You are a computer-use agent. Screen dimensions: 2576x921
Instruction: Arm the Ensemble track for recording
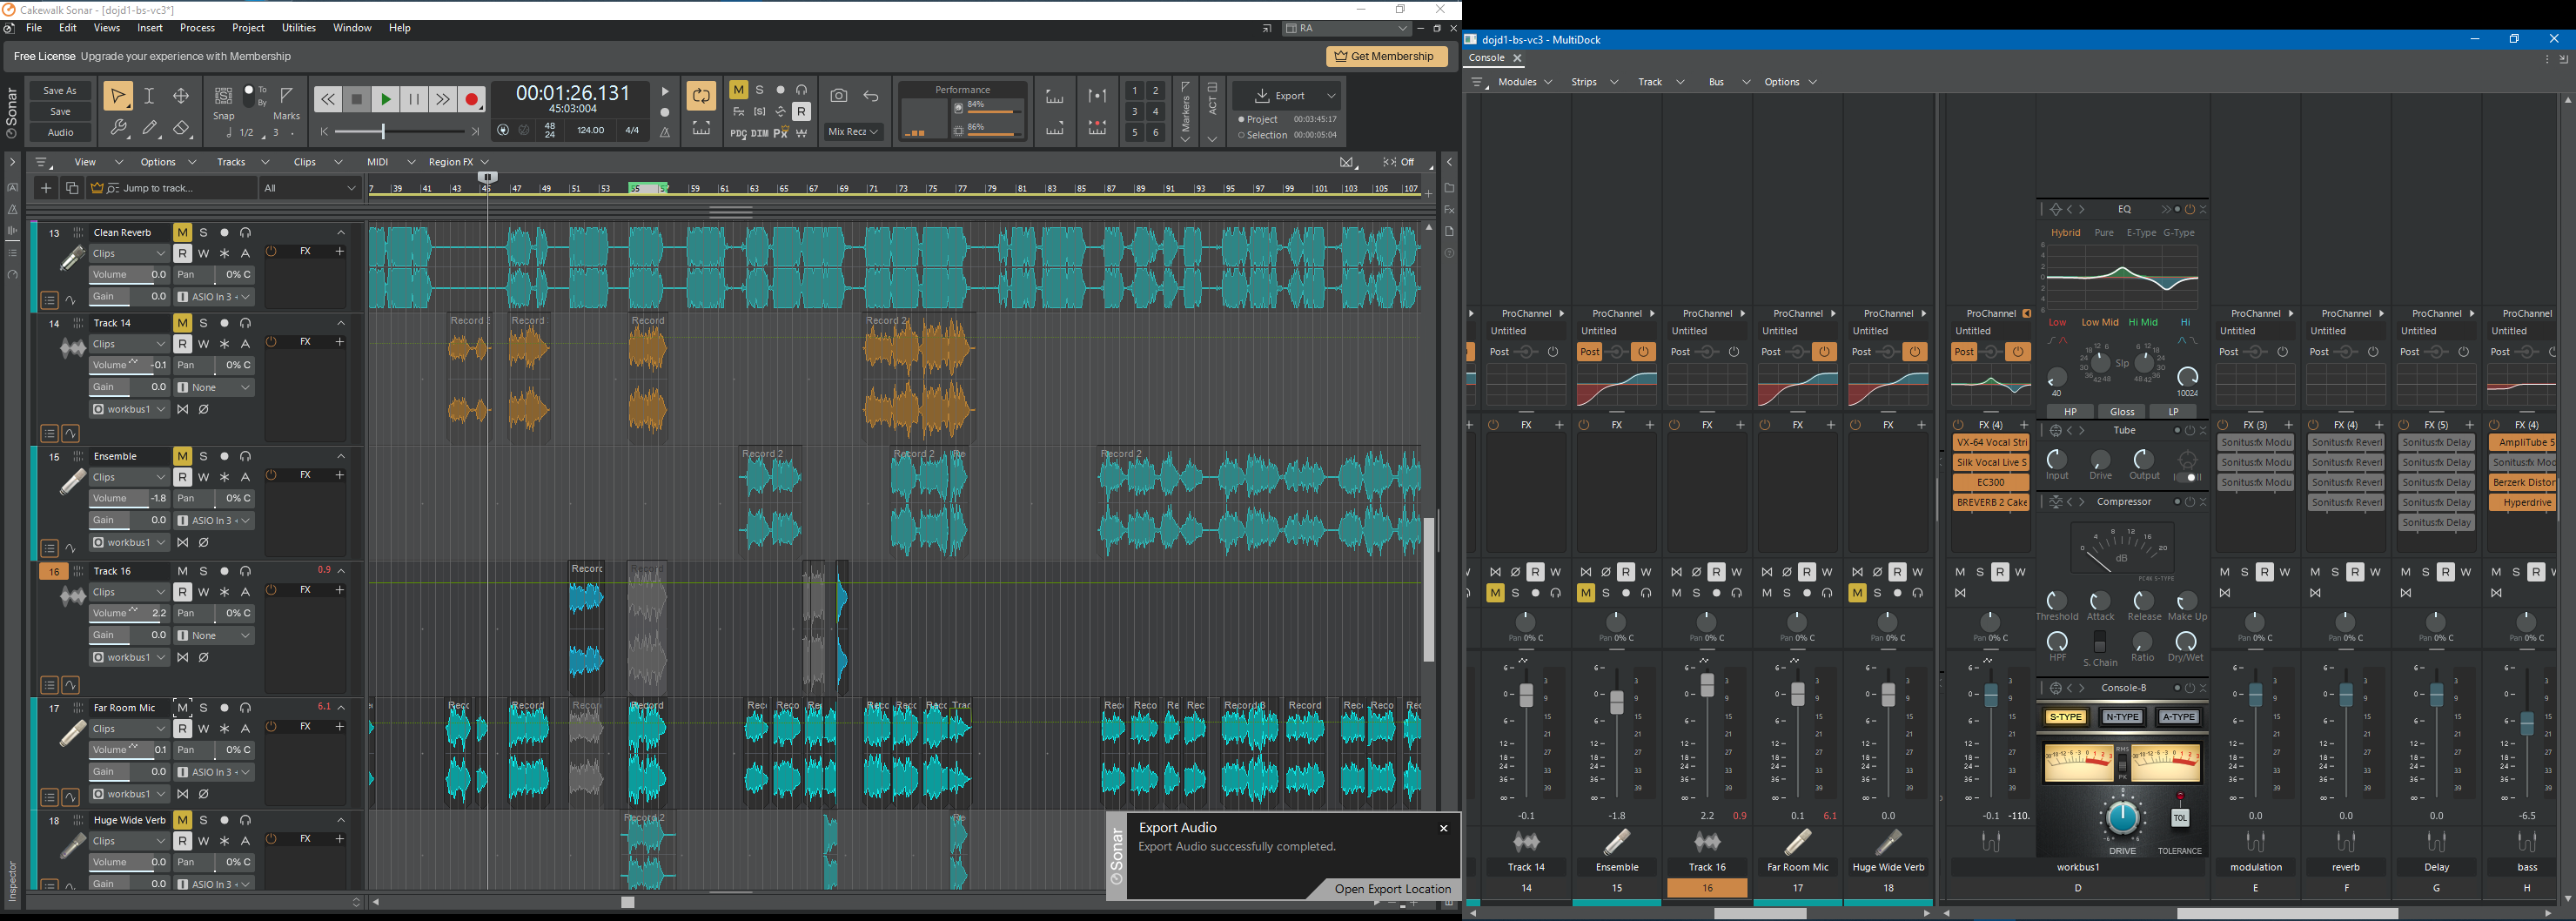224,457
